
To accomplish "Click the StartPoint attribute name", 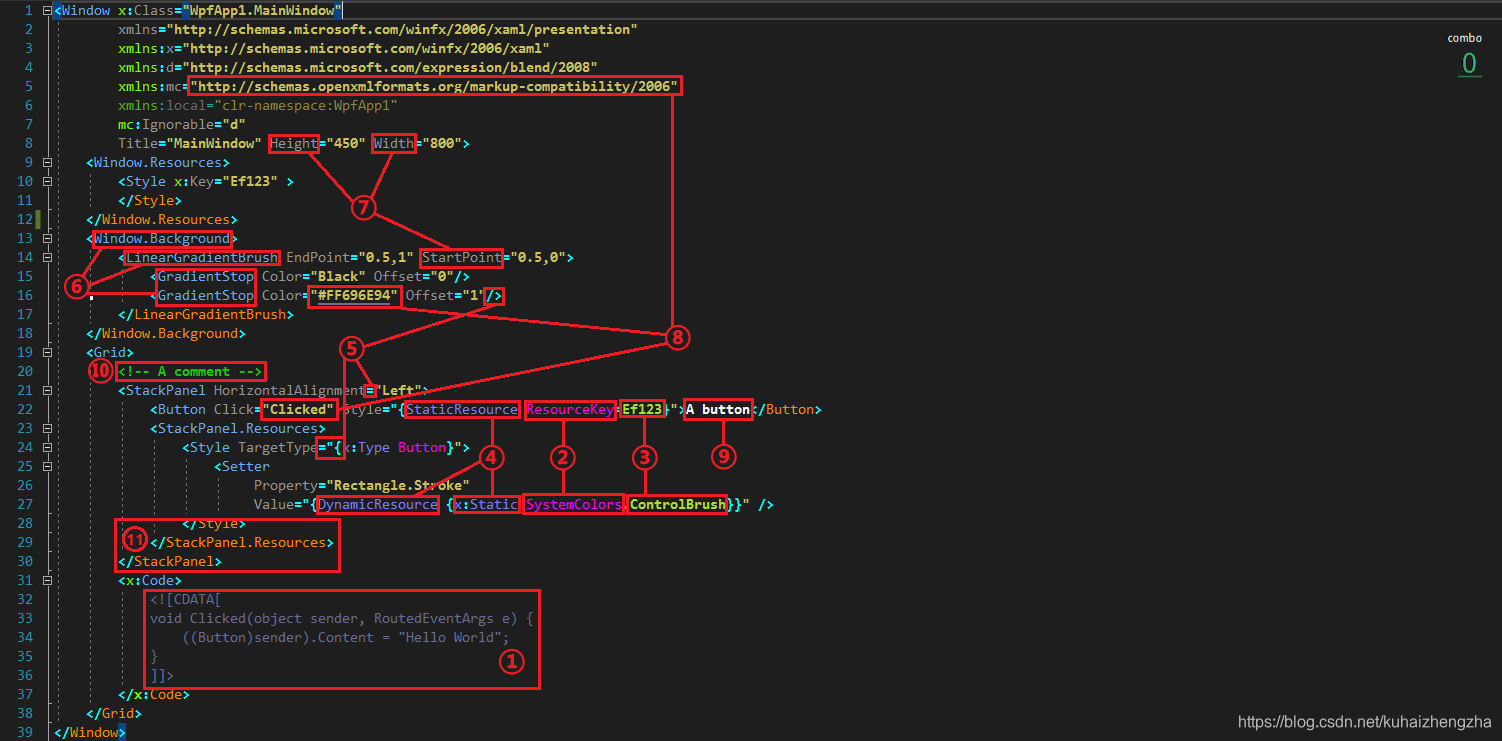I will coord(461,258).
